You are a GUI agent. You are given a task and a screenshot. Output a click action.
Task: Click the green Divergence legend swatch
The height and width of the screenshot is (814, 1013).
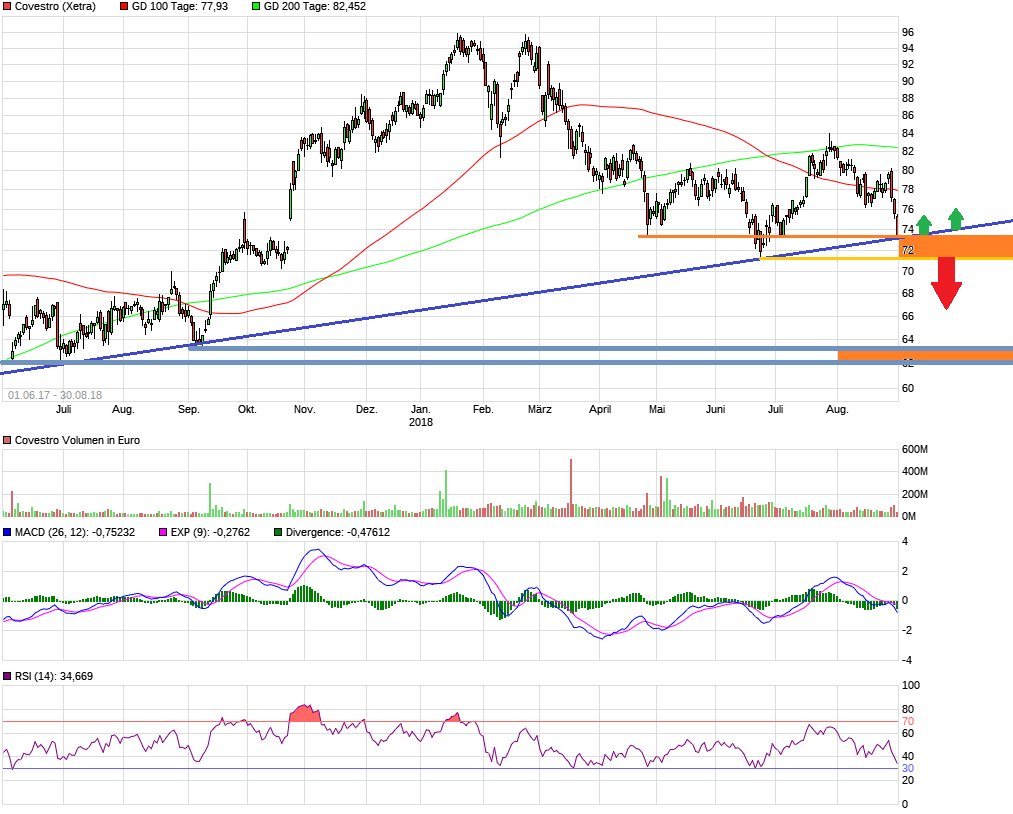(x=278, y=532)
